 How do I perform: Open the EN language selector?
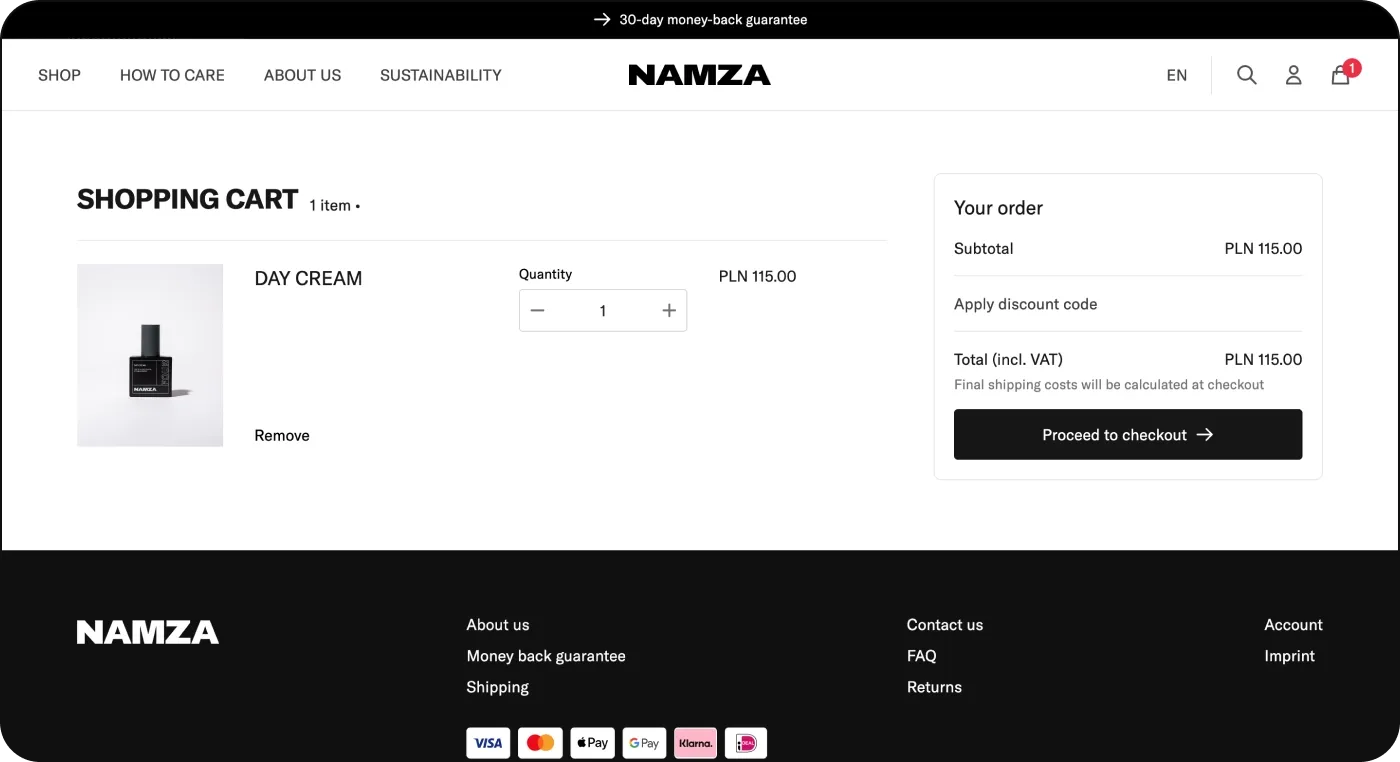[x=1176, y=74]
